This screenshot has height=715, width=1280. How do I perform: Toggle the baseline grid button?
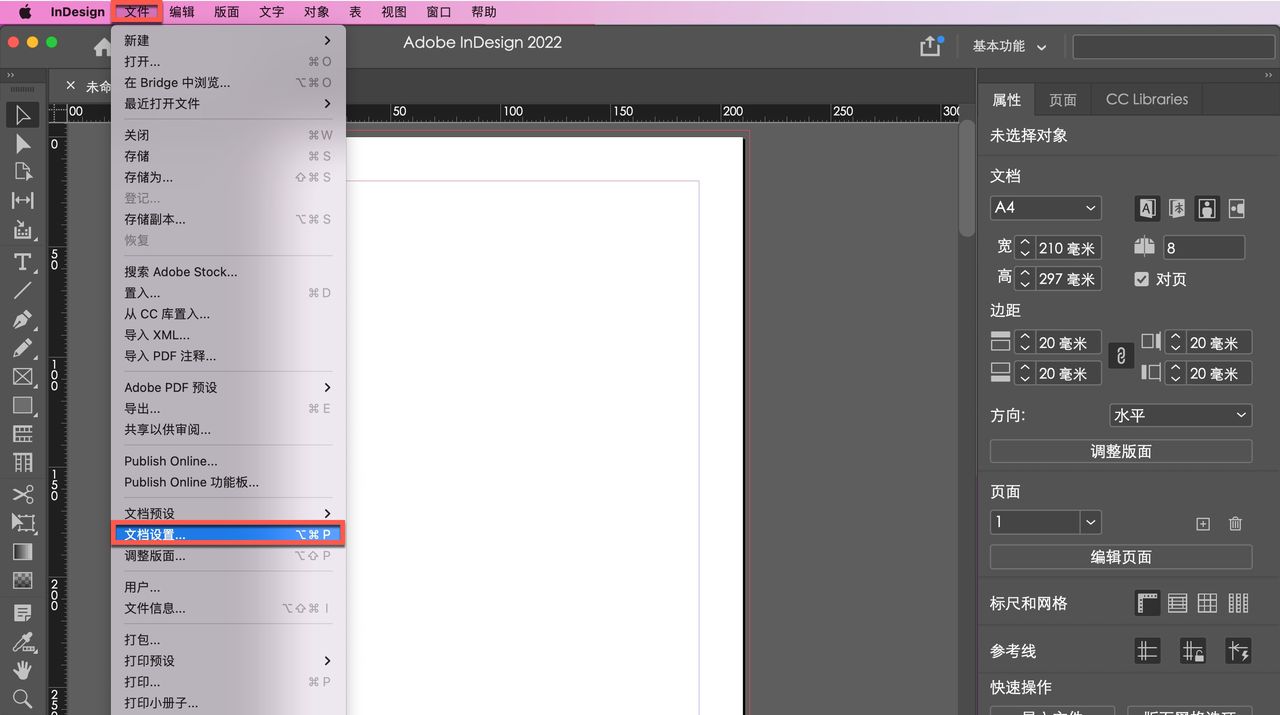click(x=1178, y=603)
